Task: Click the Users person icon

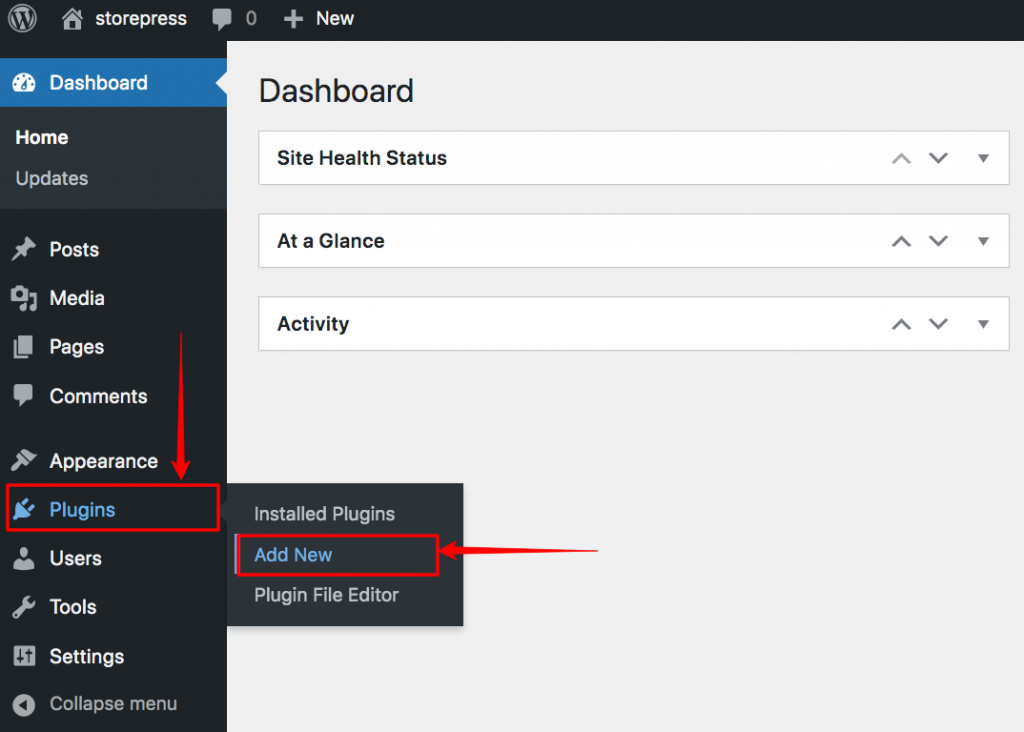Action: click(24, 558)
